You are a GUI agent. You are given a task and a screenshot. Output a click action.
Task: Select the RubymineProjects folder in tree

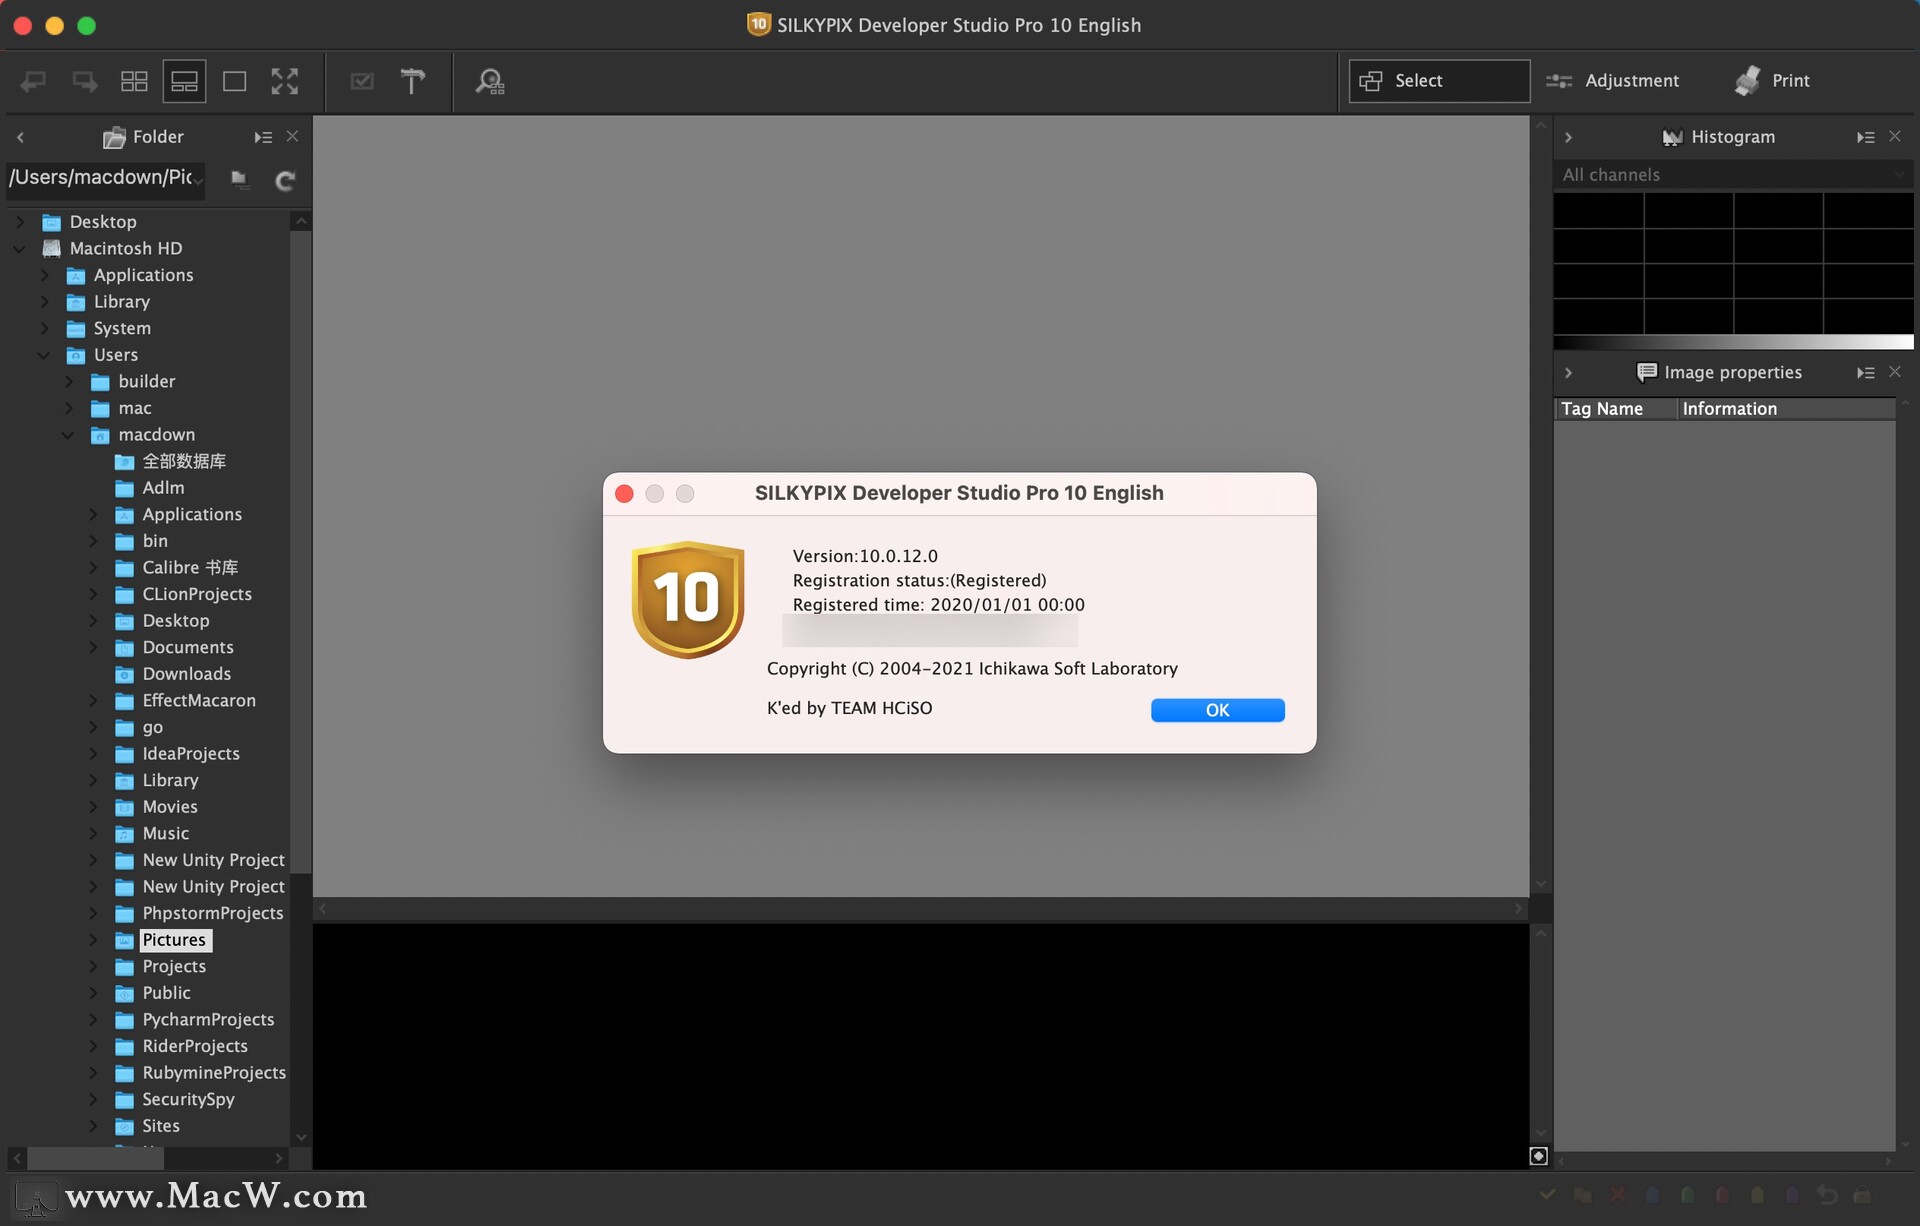(213, 1073)
